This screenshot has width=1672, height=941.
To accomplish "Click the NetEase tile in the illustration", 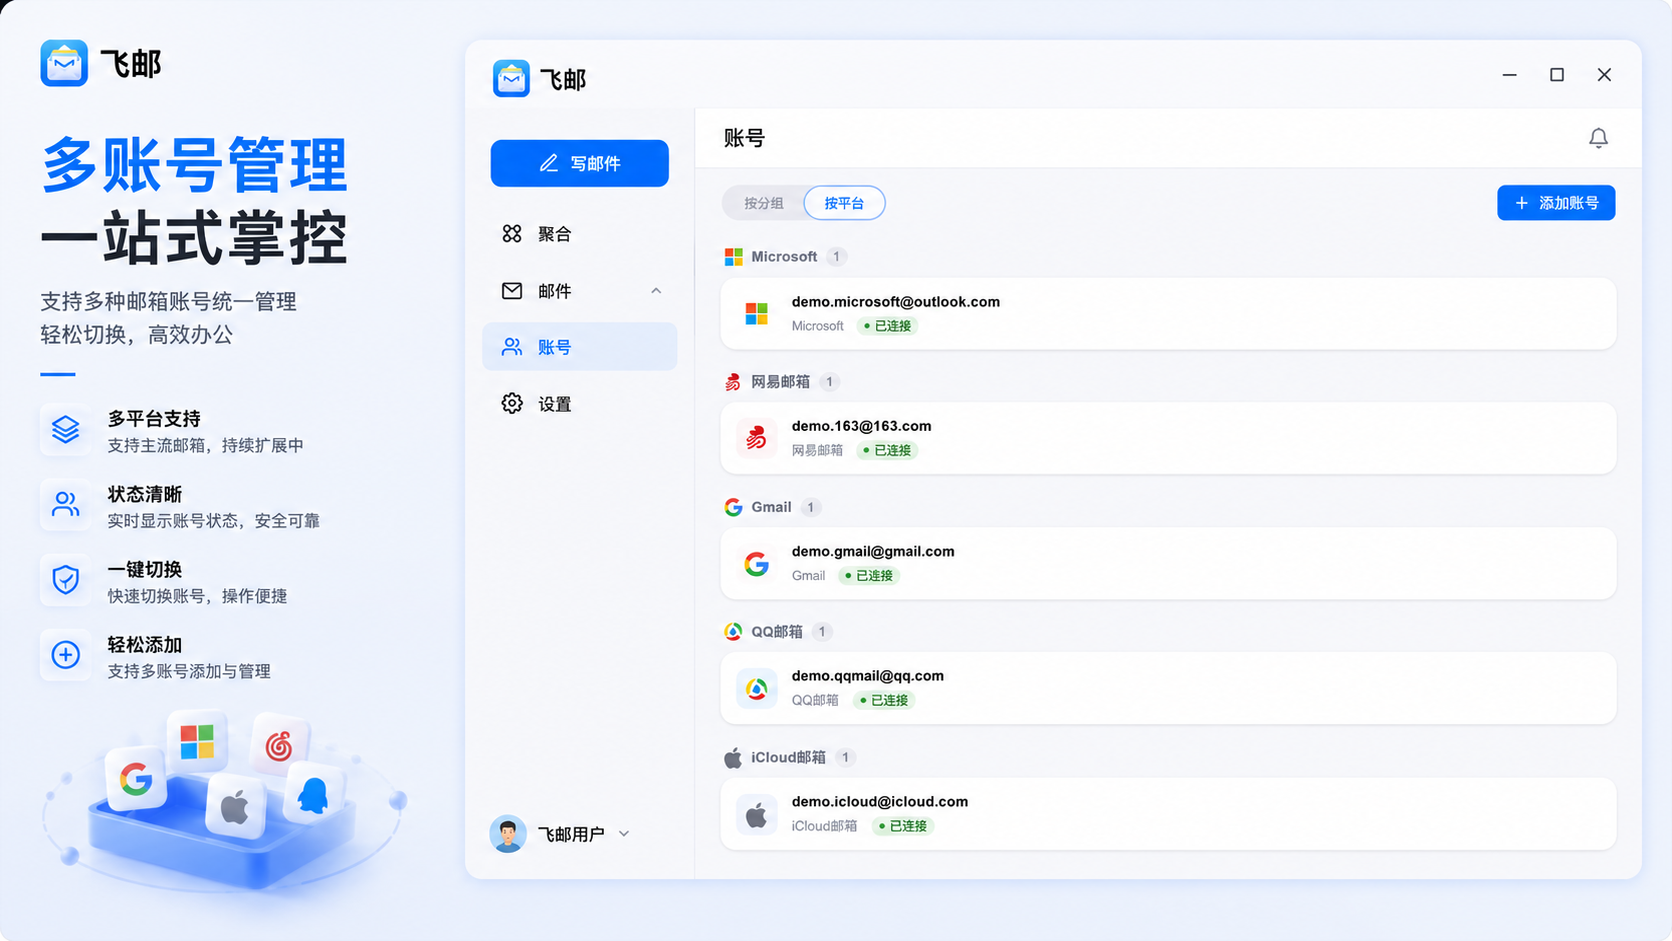I will click(279, 745).
